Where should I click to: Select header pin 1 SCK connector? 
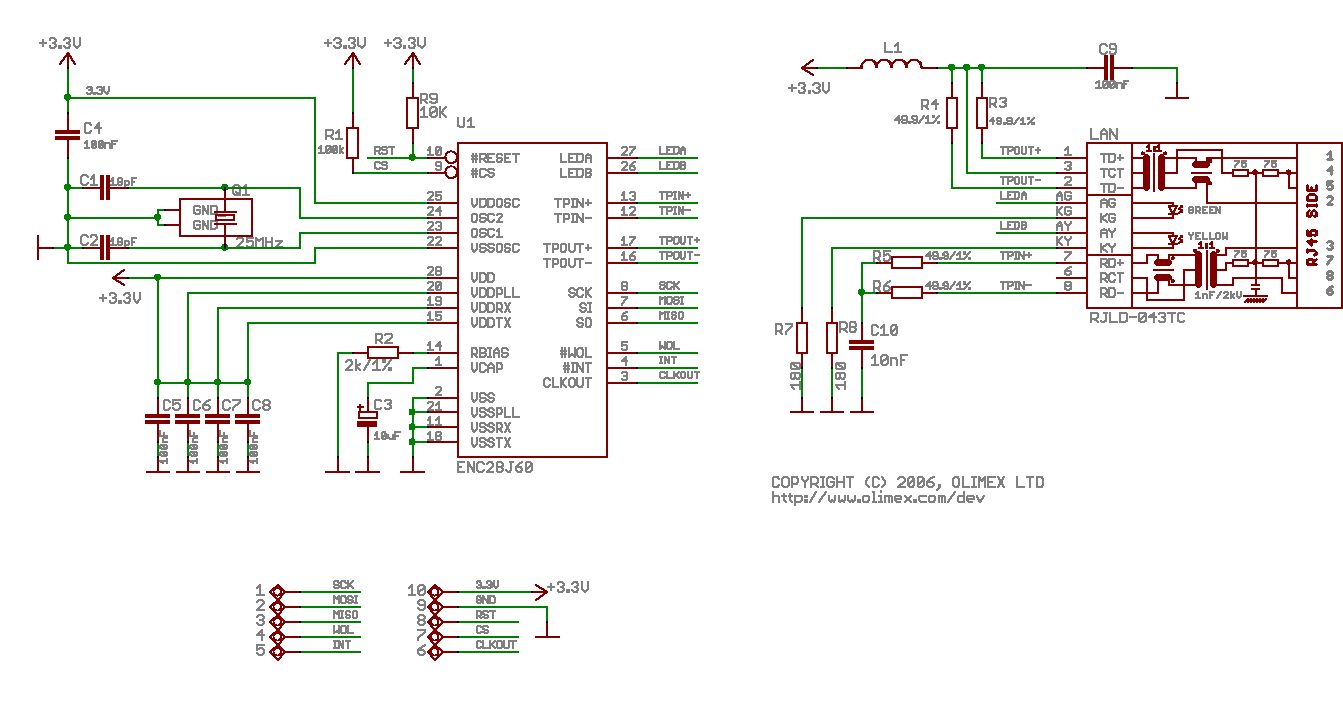[x=278, y=591]
